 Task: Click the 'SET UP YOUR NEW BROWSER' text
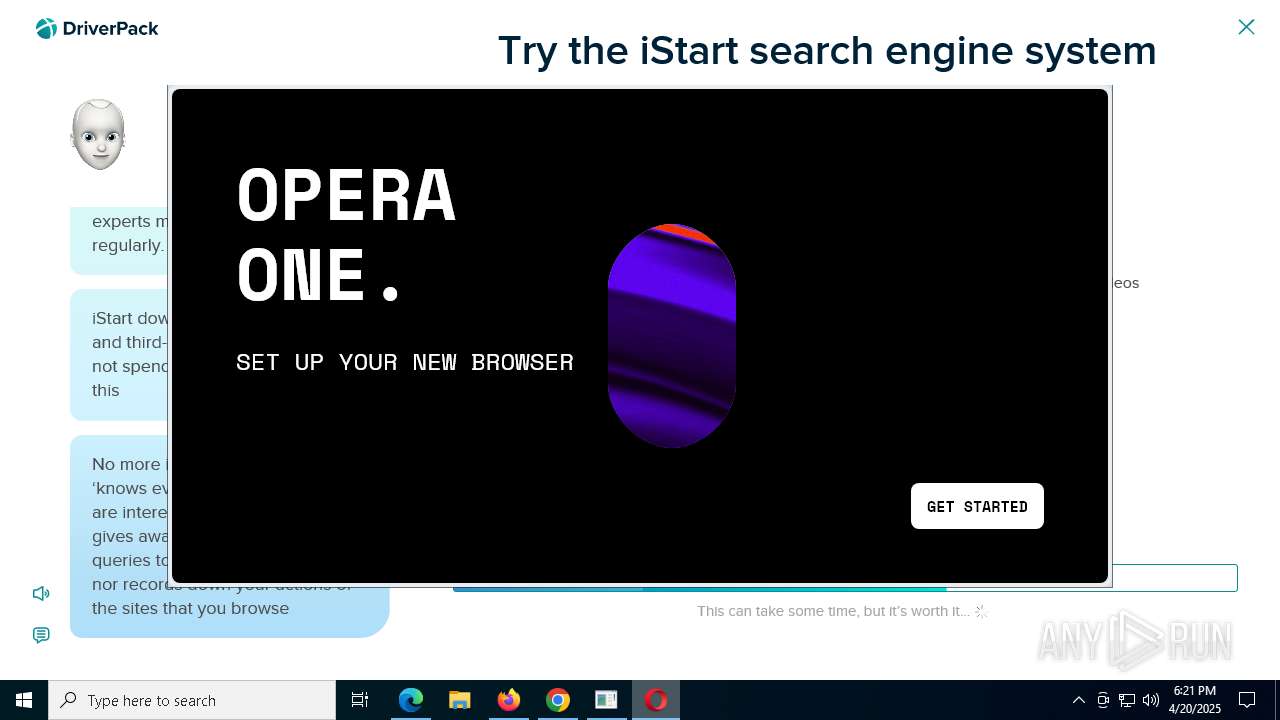point(405,362)
